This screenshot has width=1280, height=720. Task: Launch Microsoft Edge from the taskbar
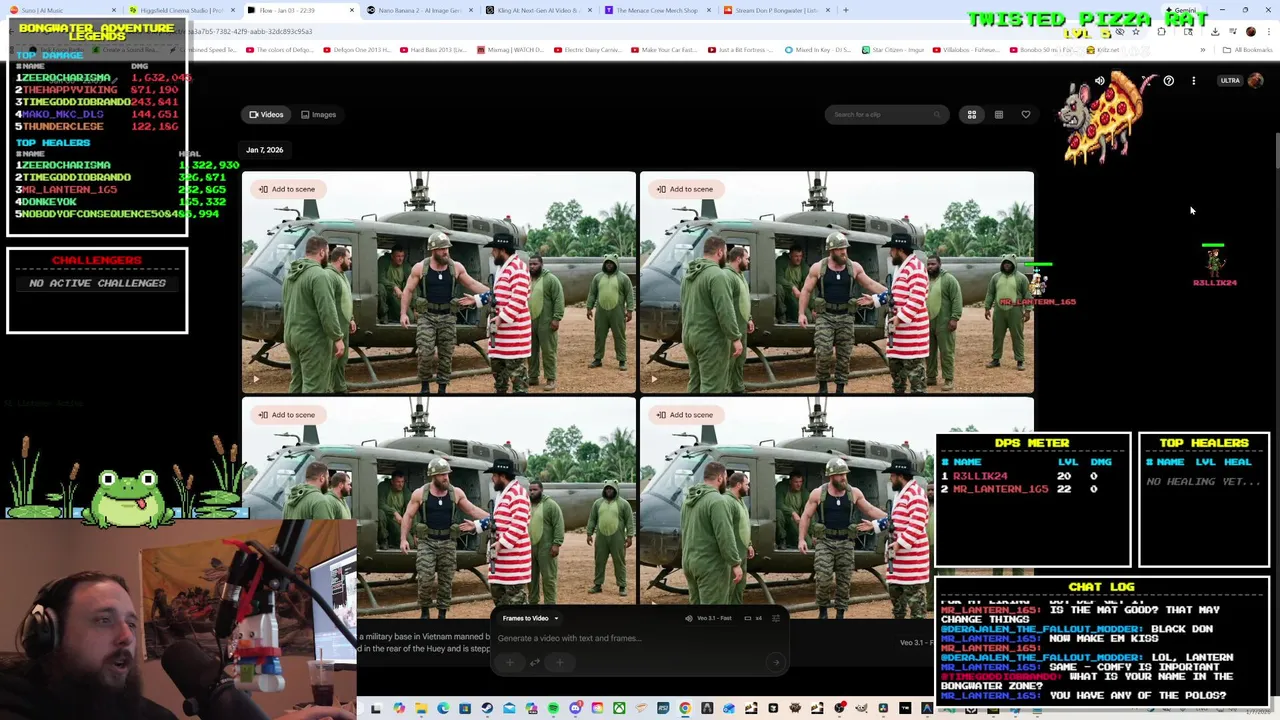coord(443,709)
